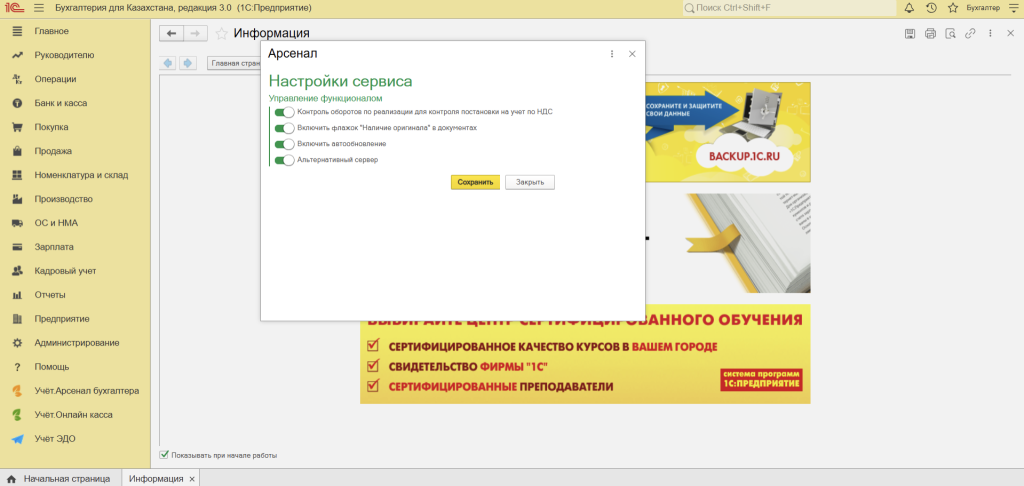
Task: Open the history clock icon
Action: click(x=931, y=8)
